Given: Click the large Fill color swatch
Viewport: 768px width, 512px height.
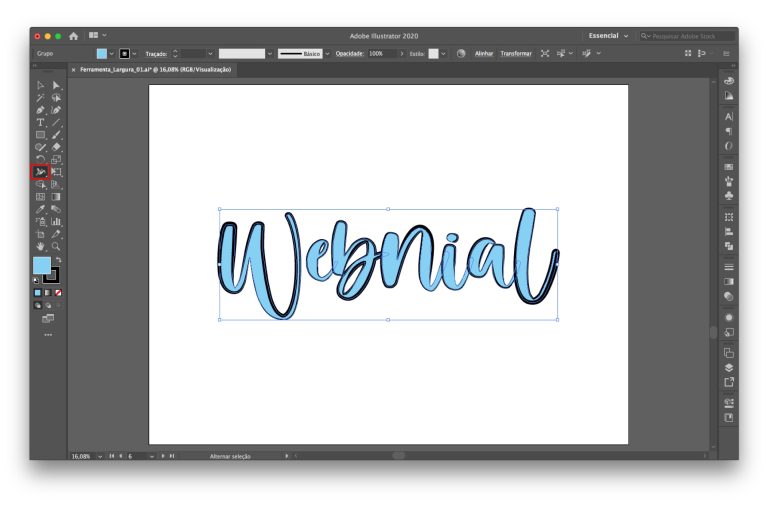Looking at the screenshot, I should pos(42,266).
